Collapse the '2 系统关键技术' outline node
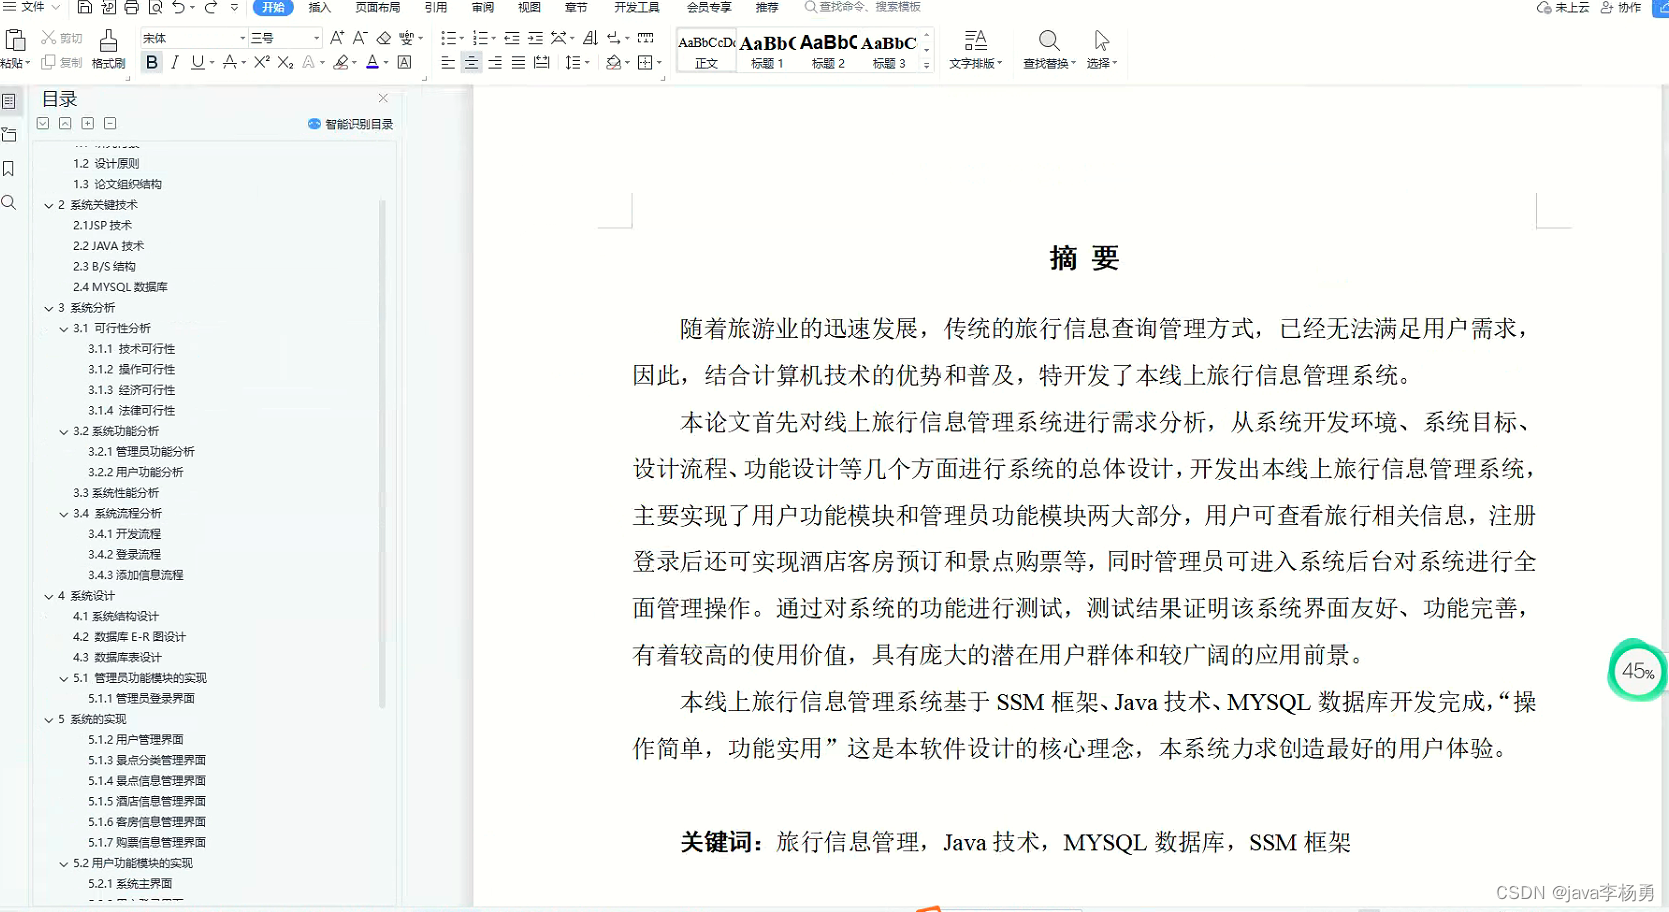The height and width of the screenshot is (912, 1669). pyautogui.click(x=49, y=205)
